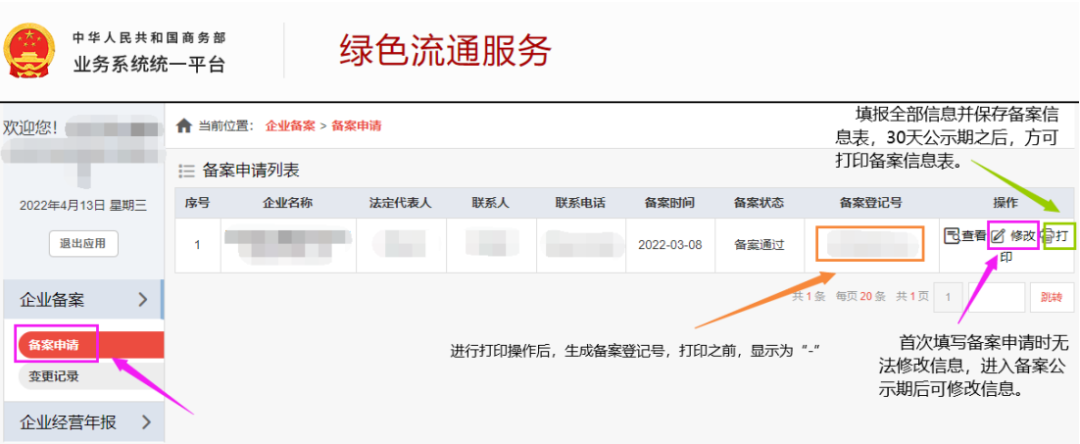Image resolution: width=1080 pixels, height=444 pixels.
Task: Click the list icon beside 备案申请列表
Action: point(186,171)
